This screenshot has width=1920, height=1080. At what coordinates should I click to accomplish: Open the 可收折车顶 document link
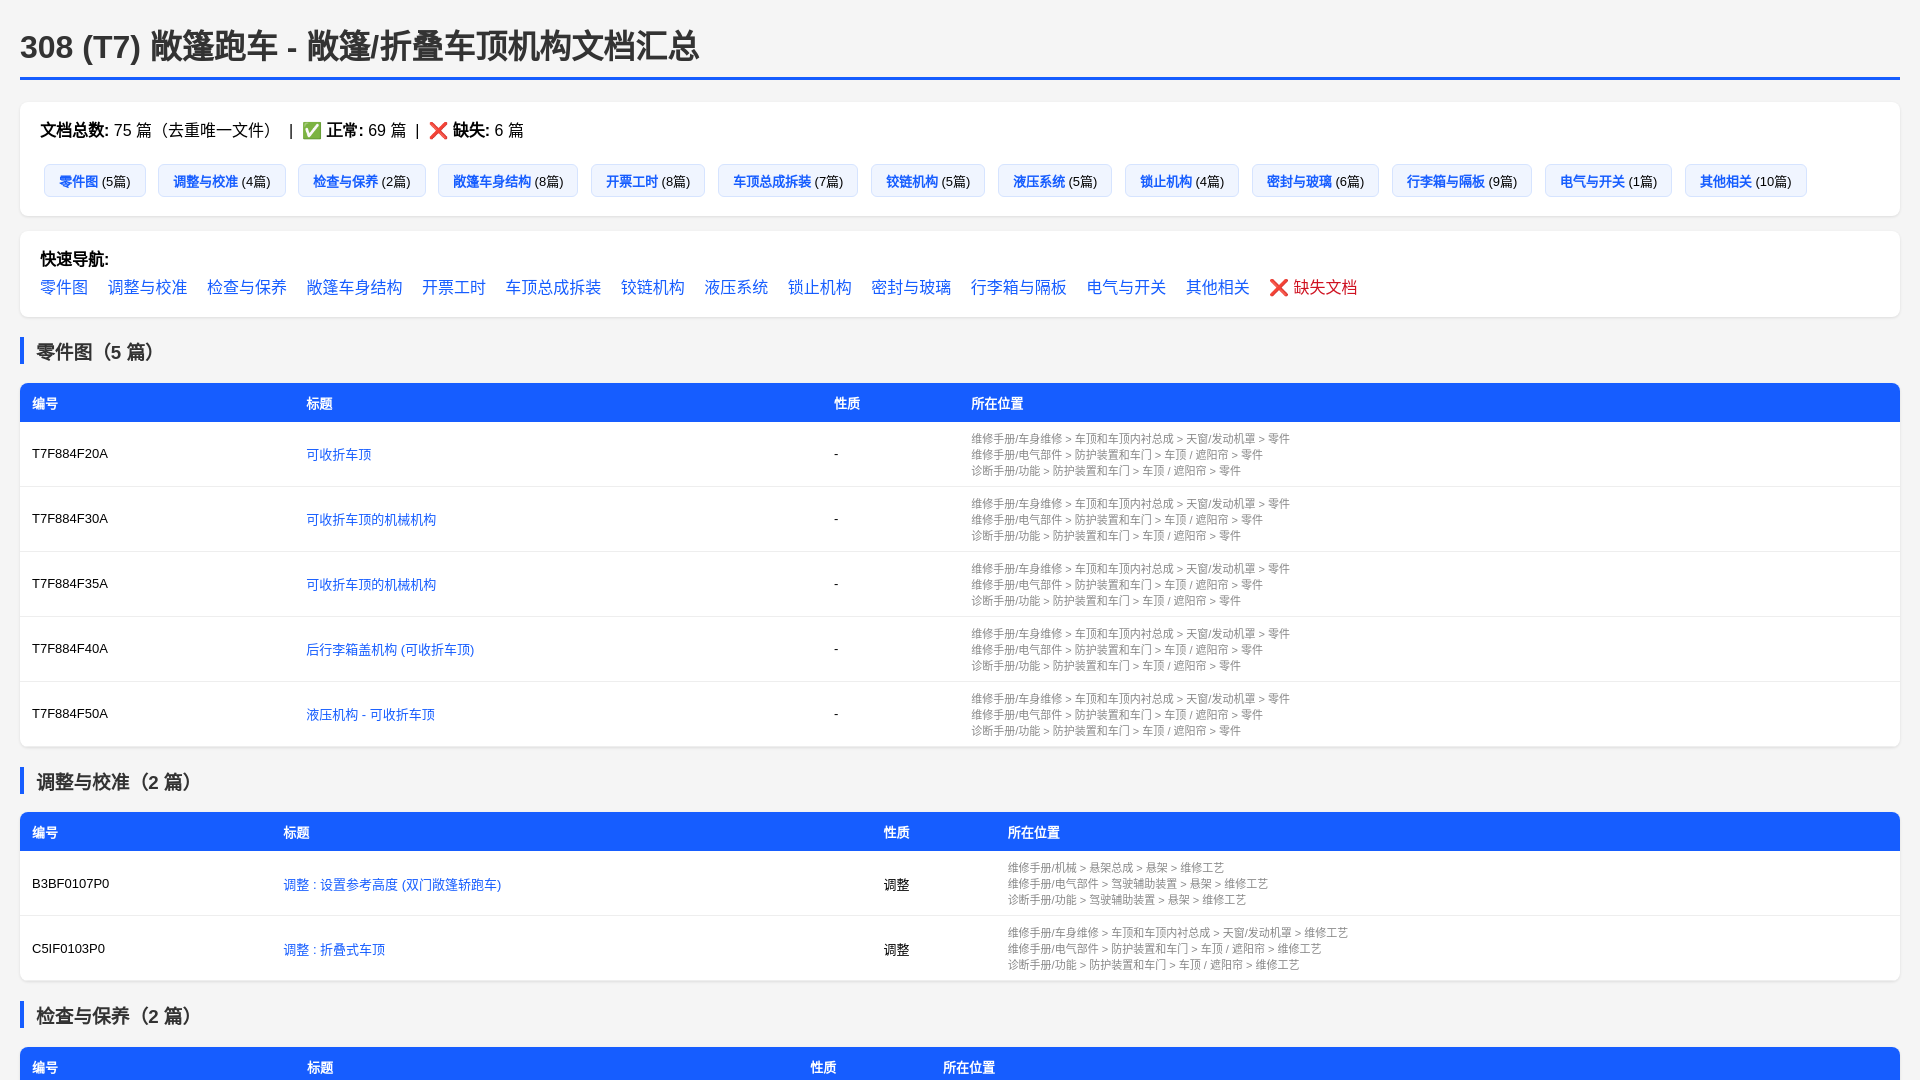click(339, 455)
